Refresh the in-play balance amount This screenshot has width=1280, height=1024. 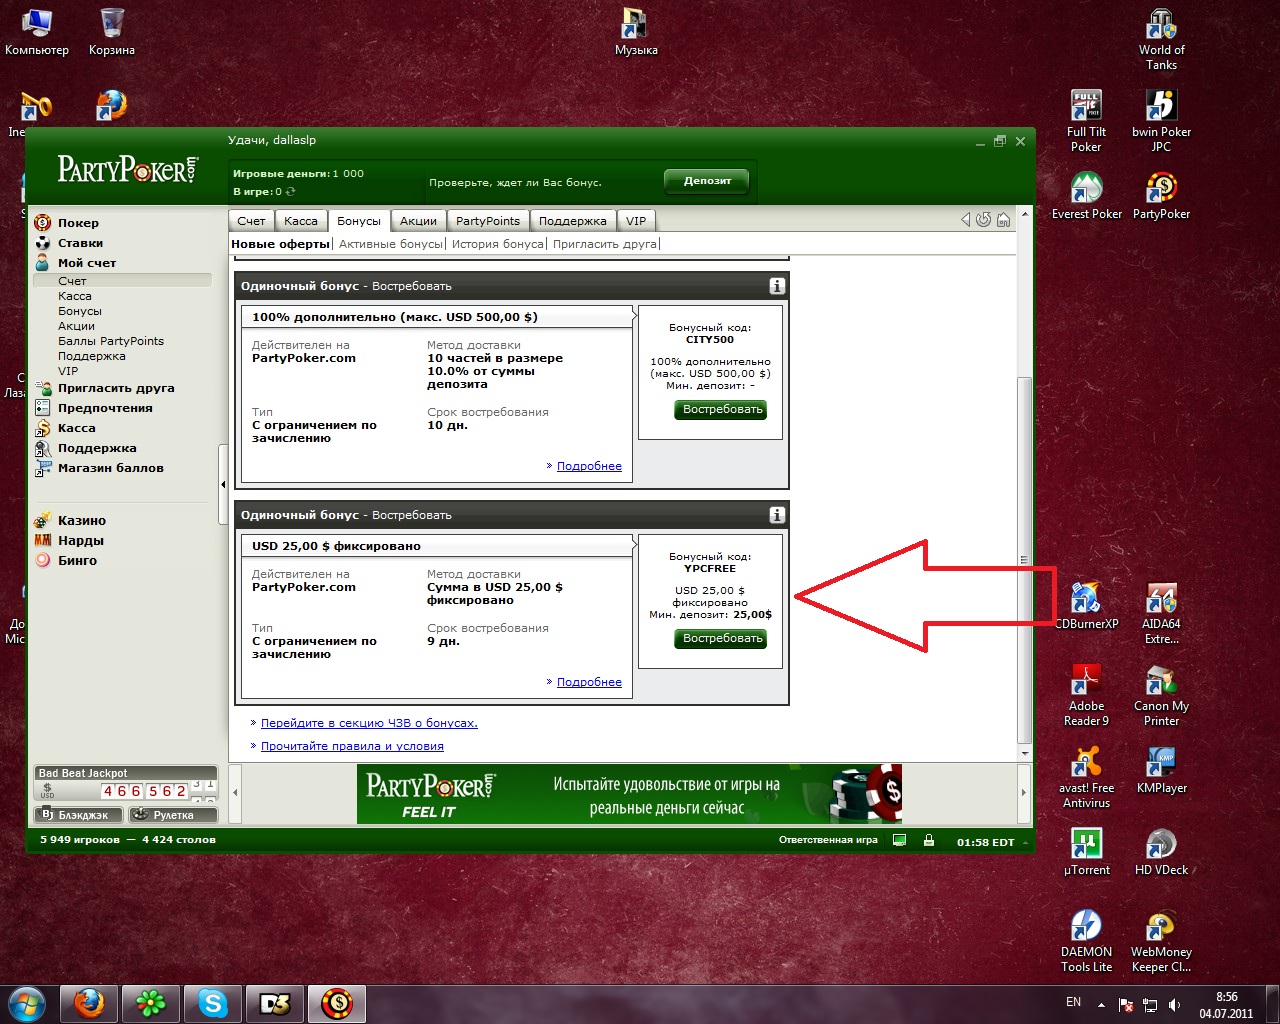(x=291, y=192)
